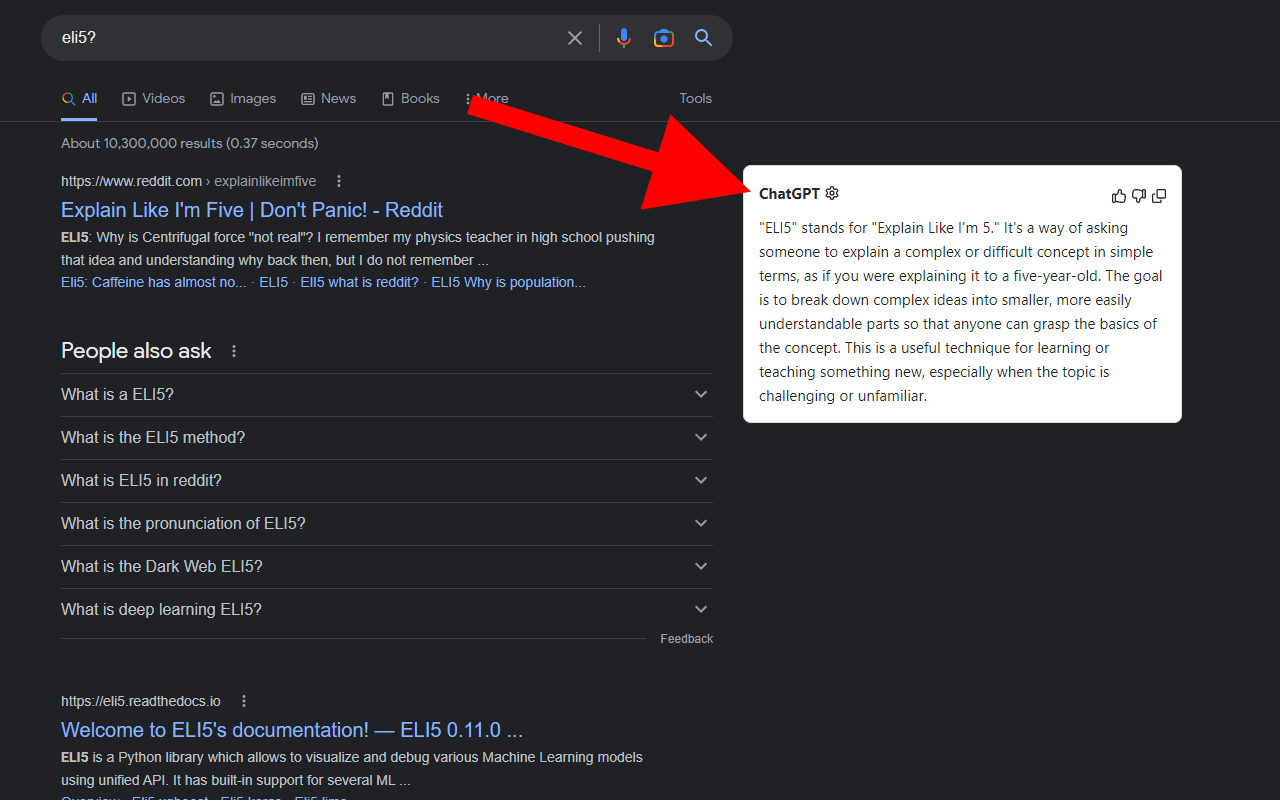Image resolution: width=1280 pixels, height=800 pixels.
Task: Give thumbs down to ChatGPT answer
Action: click(x=1139, y=196)
